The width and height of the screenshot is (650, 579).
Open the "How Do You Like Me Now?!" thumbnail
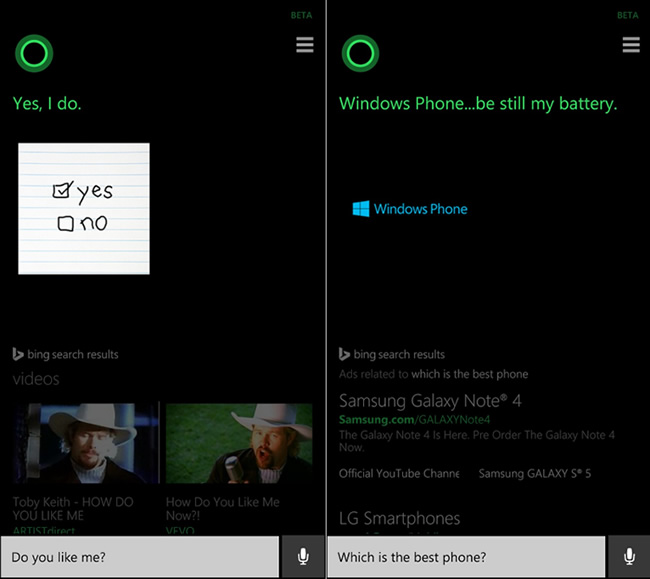(239, 443)
